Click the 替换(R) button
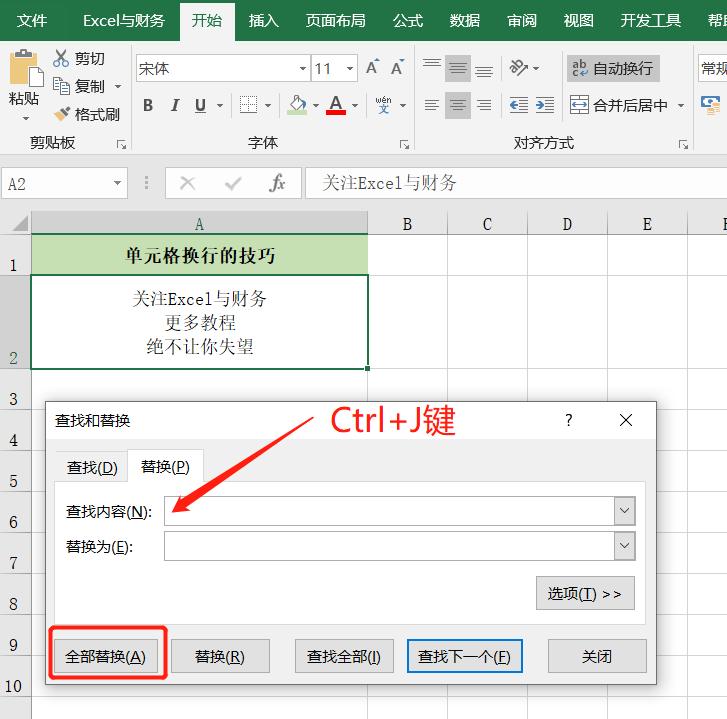Image resolution: width=727 pixels, height=719 pixels. [x=220, y=656]
